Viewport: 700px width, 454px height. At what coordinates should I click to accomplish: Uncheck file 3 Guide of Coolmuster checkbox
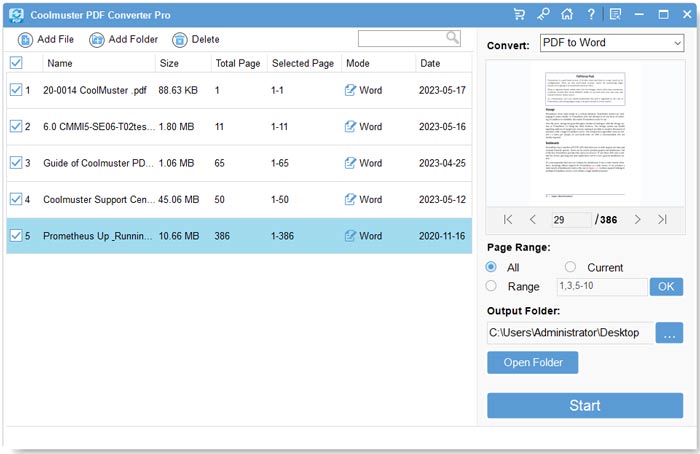16,162
